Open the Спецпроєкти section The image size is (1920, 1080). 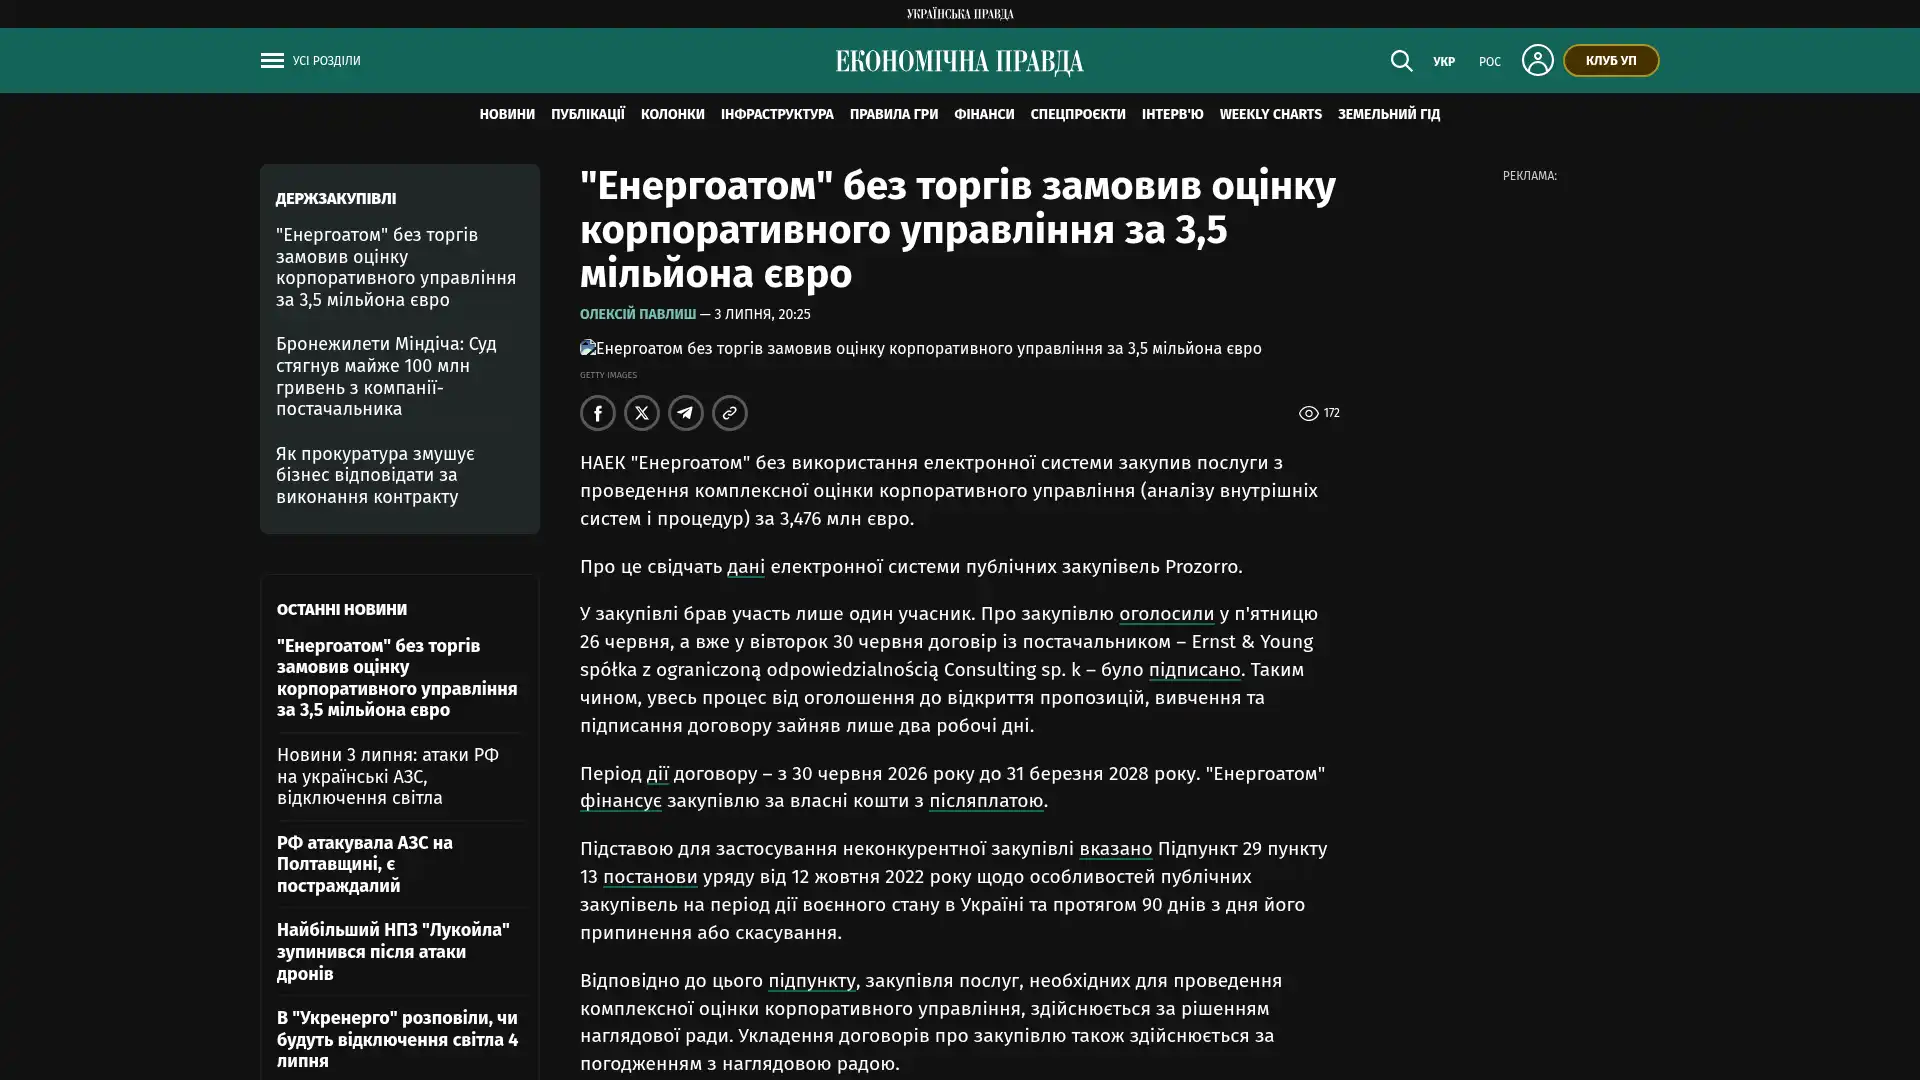tap(1078, 115)
